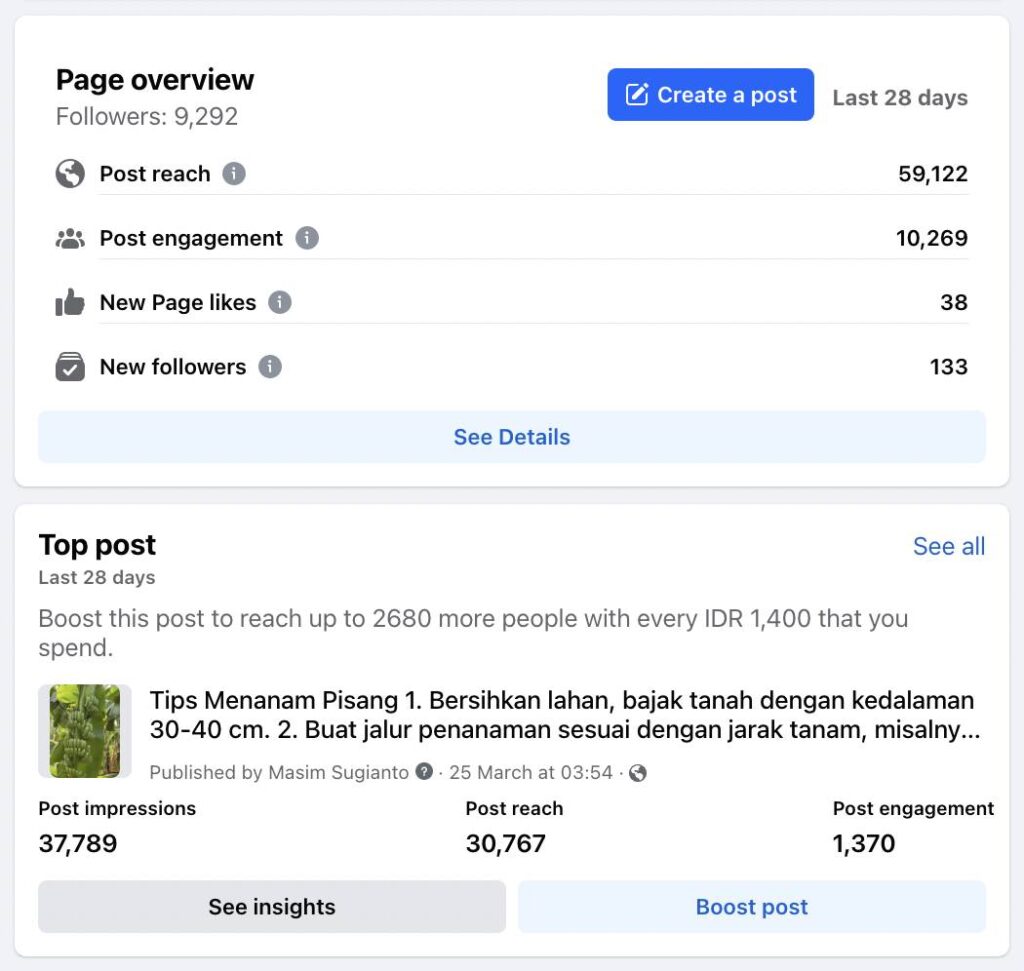Click the thumbs-up icon beside New Page likes

coord(70,303)
